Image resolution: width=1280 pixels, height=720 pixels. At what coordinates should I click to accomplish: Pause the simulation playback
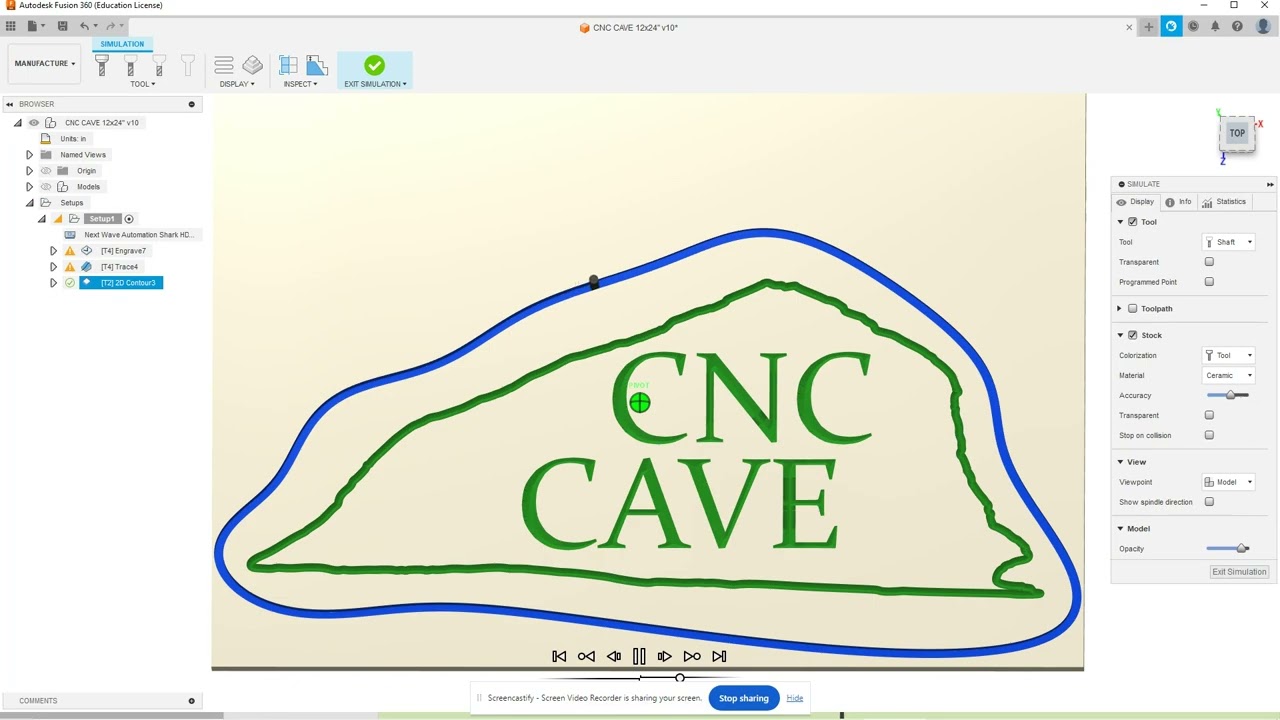639,656
